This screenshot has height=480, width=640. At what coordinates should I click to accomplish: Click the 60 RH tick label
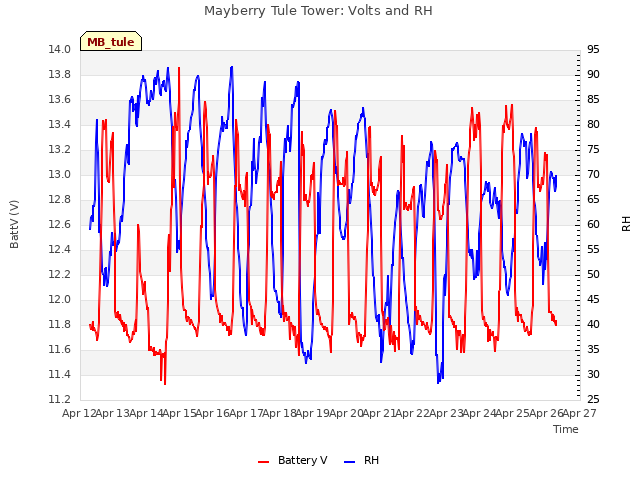click(593, 225)
